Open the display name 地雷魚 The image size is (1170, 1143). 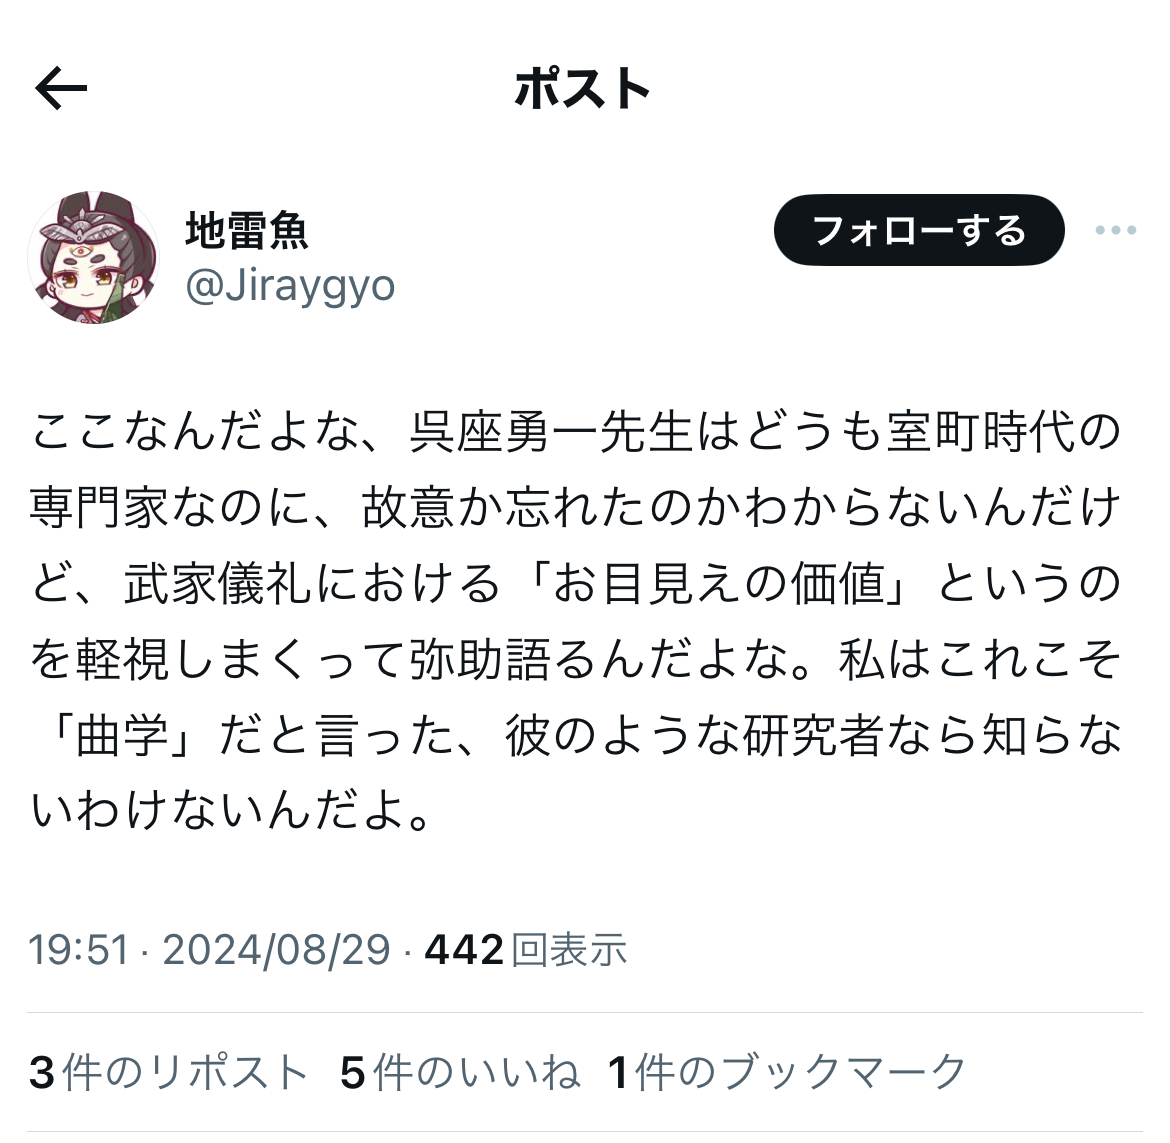tap(246, 230)
